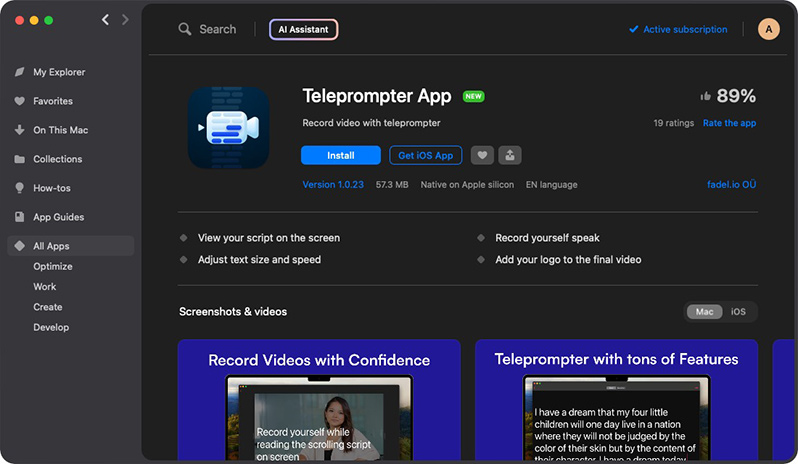Click Get iOS App button
Image resolution: width=798 pixels, height=464 pixels.
click(425, 155)
